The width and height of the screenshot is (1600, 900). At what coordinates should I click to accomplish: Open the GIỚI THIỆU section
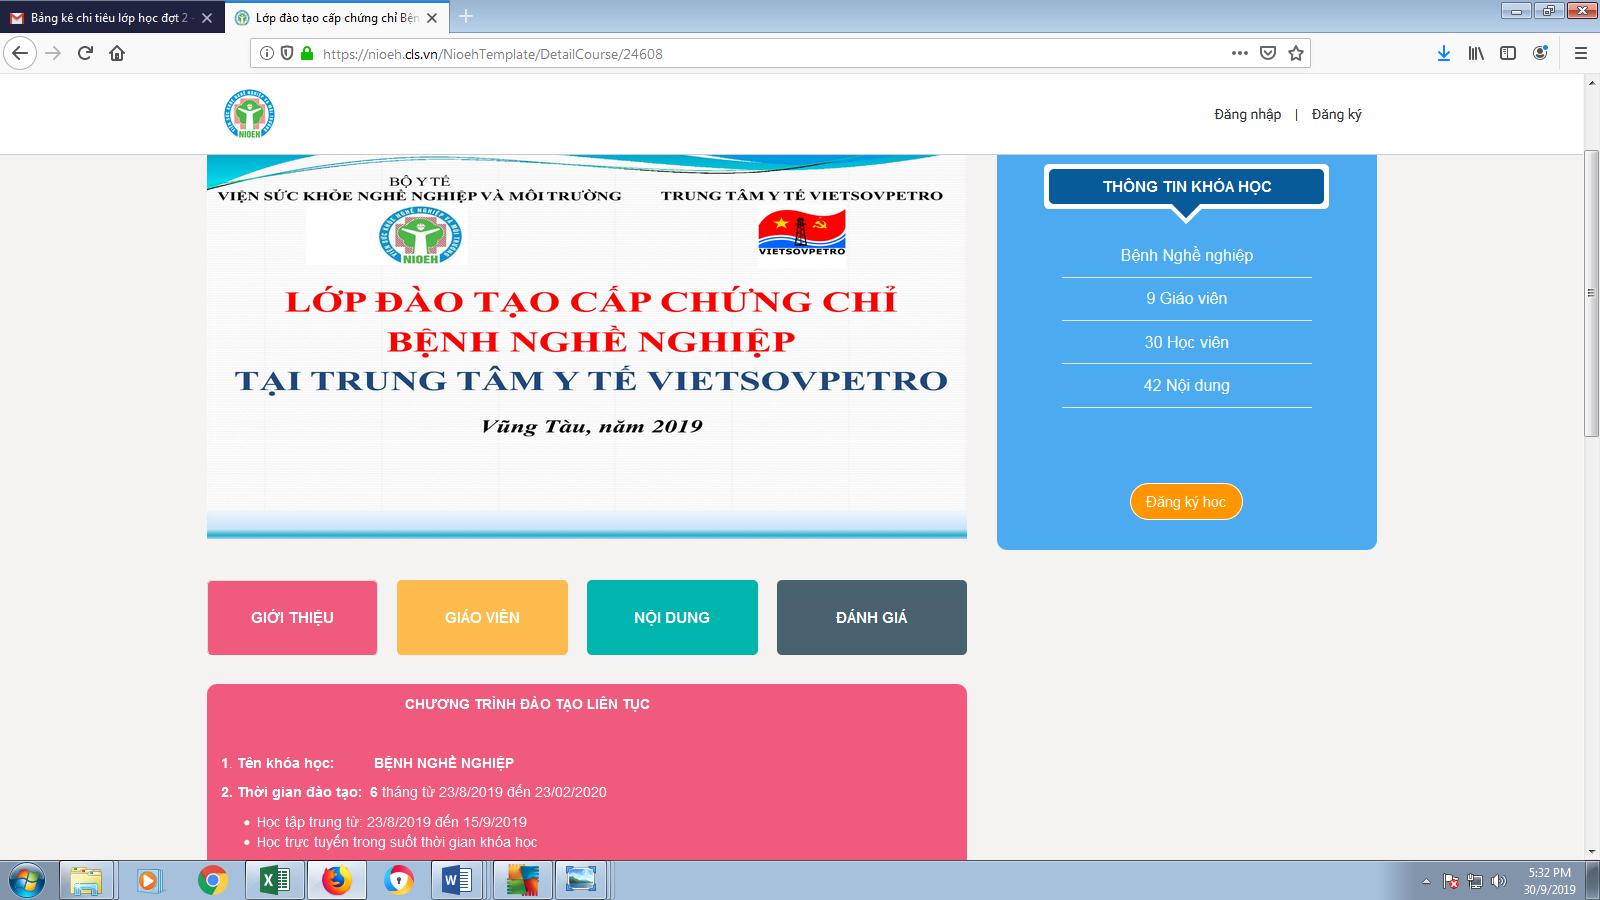click(292, 618)
